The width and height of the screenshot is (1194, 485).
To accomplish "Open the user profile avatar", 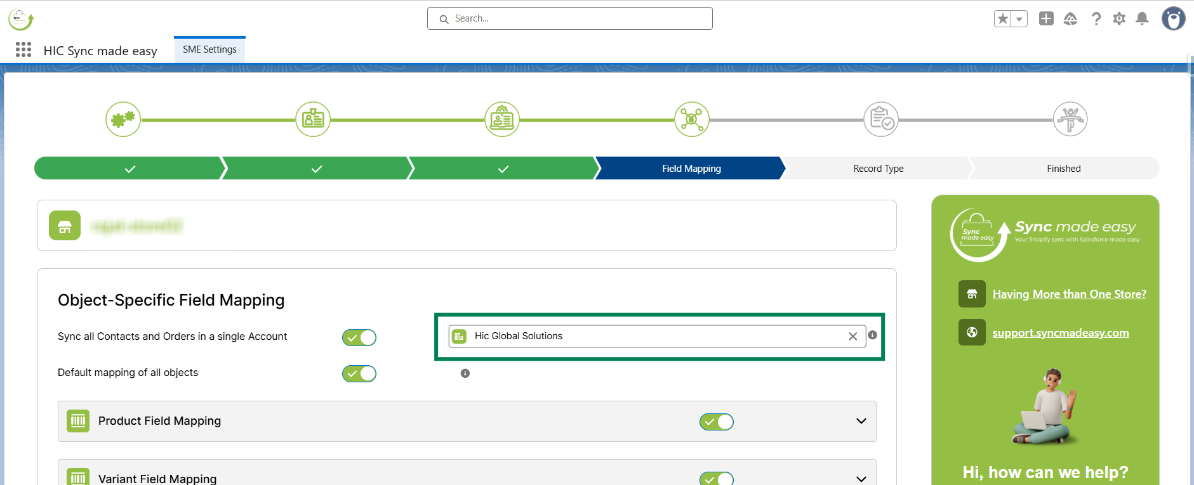I will tap(1173, 19).
